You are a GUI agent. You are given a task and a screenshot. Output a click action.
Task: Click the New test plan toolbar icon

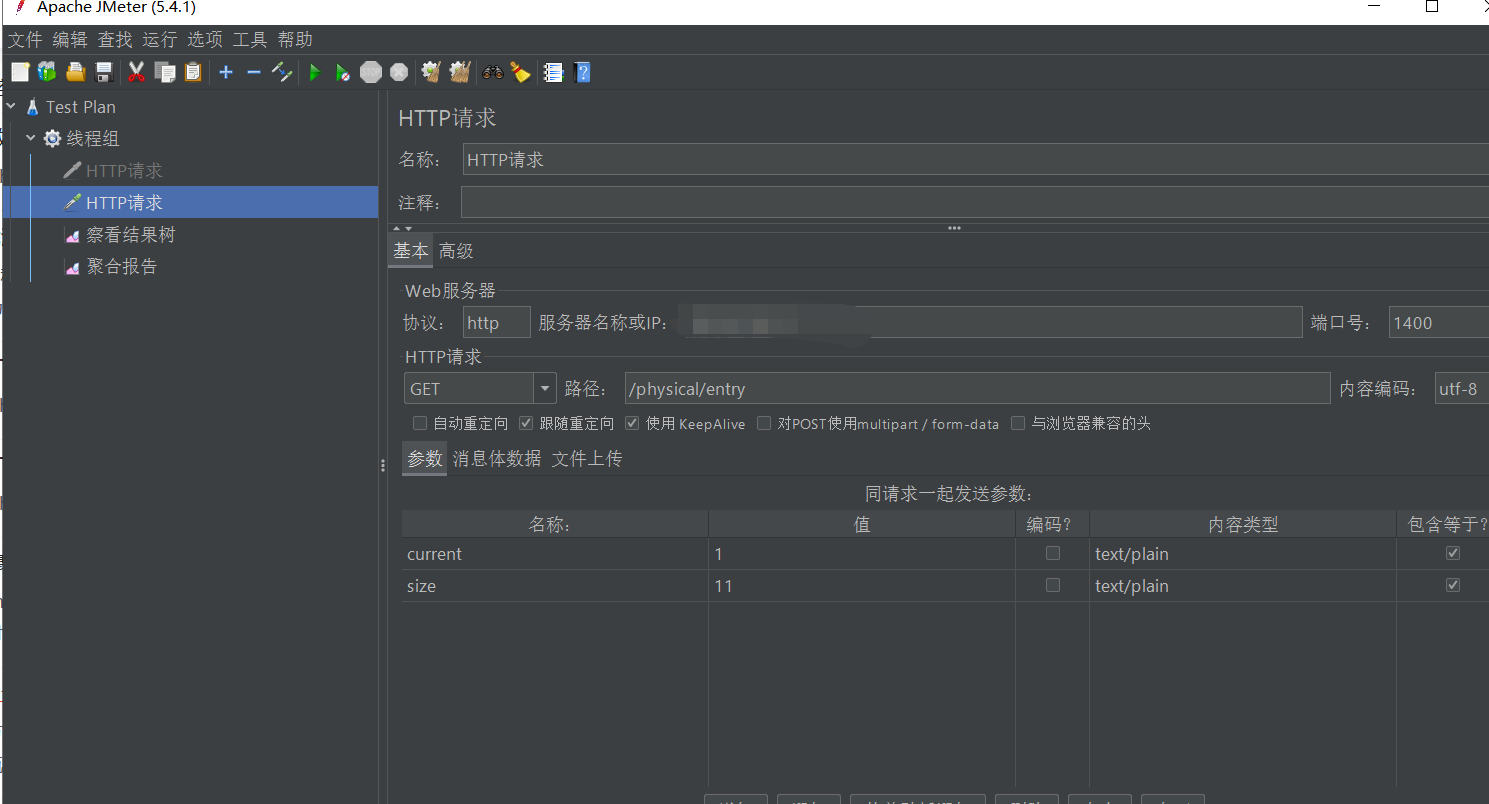20,72
